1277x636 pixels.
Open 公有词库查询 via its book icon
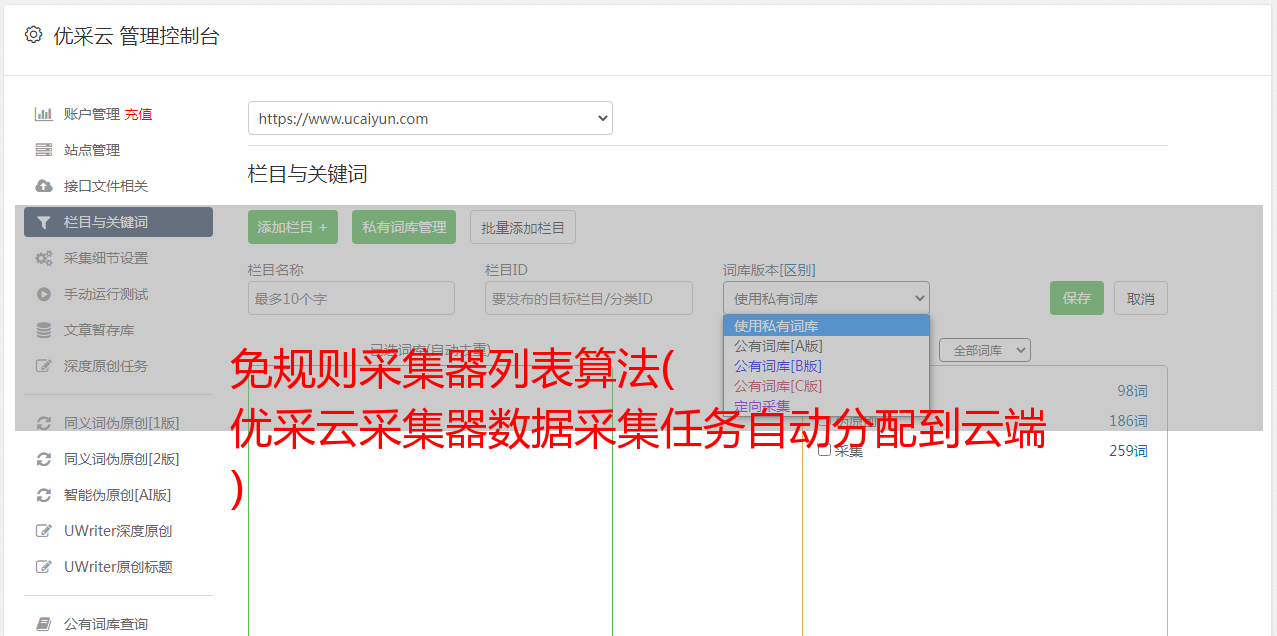(43, 624)
